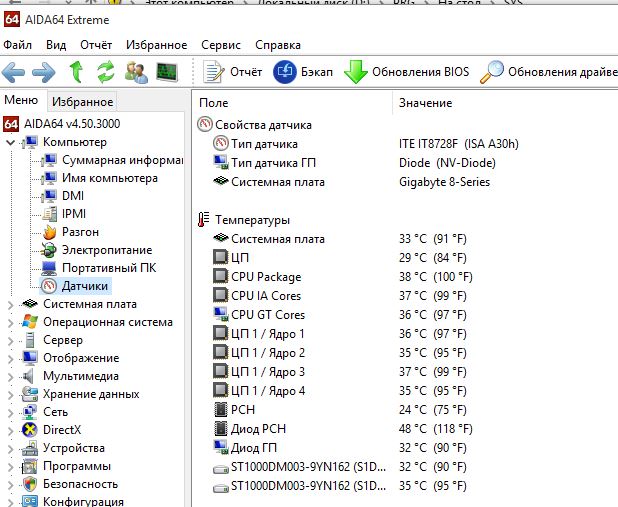This screenshot has height=507, width=618.
Task: Click Обновления BIOS toolbar button
Action: [406, 72]
